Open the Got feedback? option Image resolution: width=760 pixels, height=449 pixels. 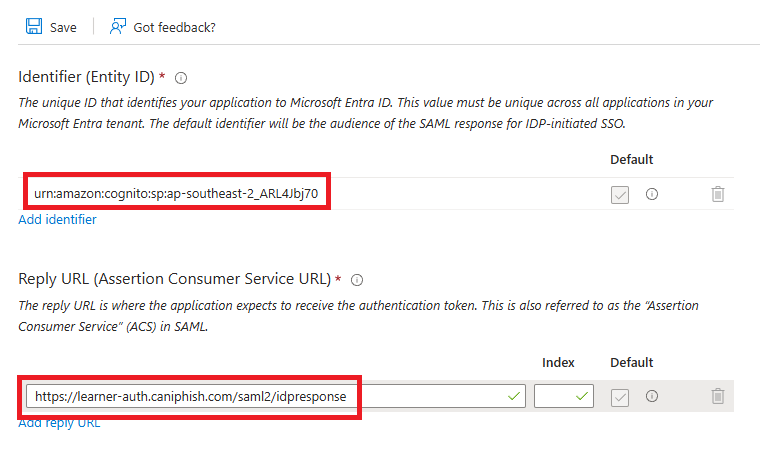pyautogui.click(x=162, y=27)
